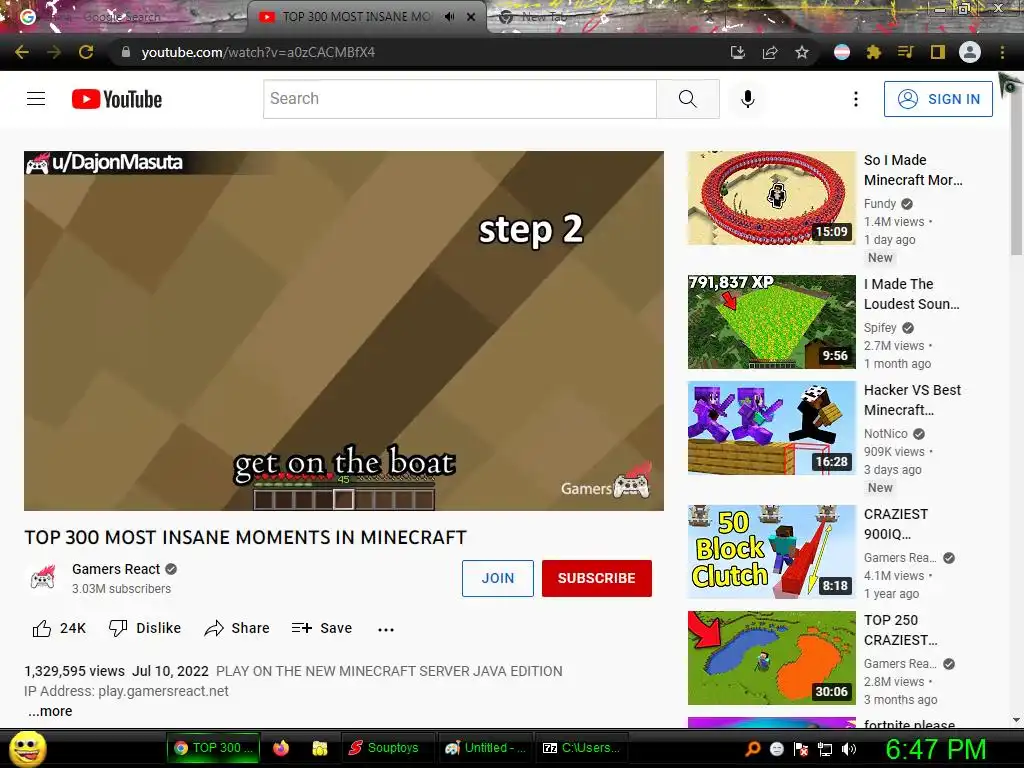Search with voice microphone icon
Screen dimensions: 1024x768
point(748,99)
